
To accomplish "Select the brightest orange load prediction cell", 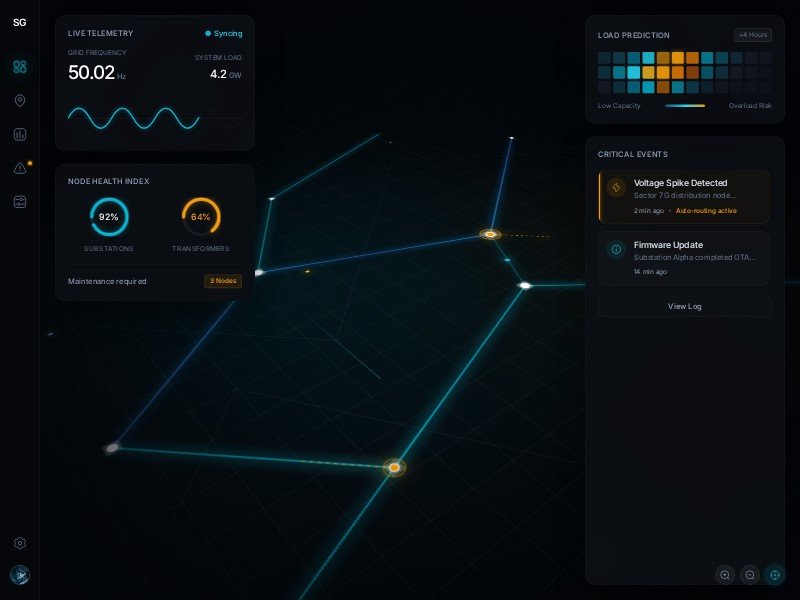I will [678, 58].
